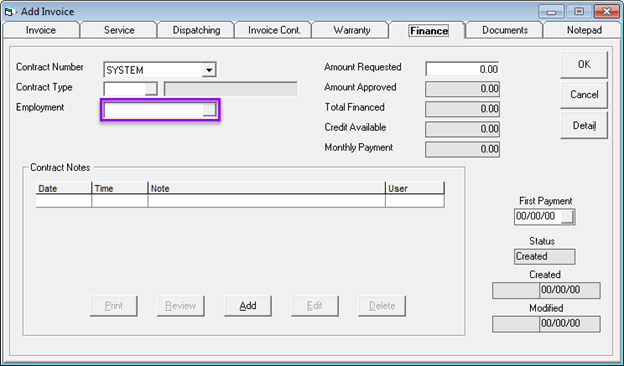
Task: Close the Add Invoice window
Action: (x=607, y=12)
